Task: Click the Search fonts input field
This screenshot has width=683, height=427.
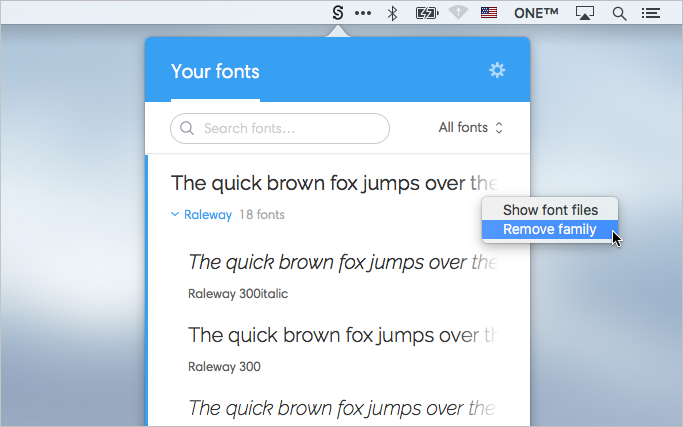Action: pos(280,129)
